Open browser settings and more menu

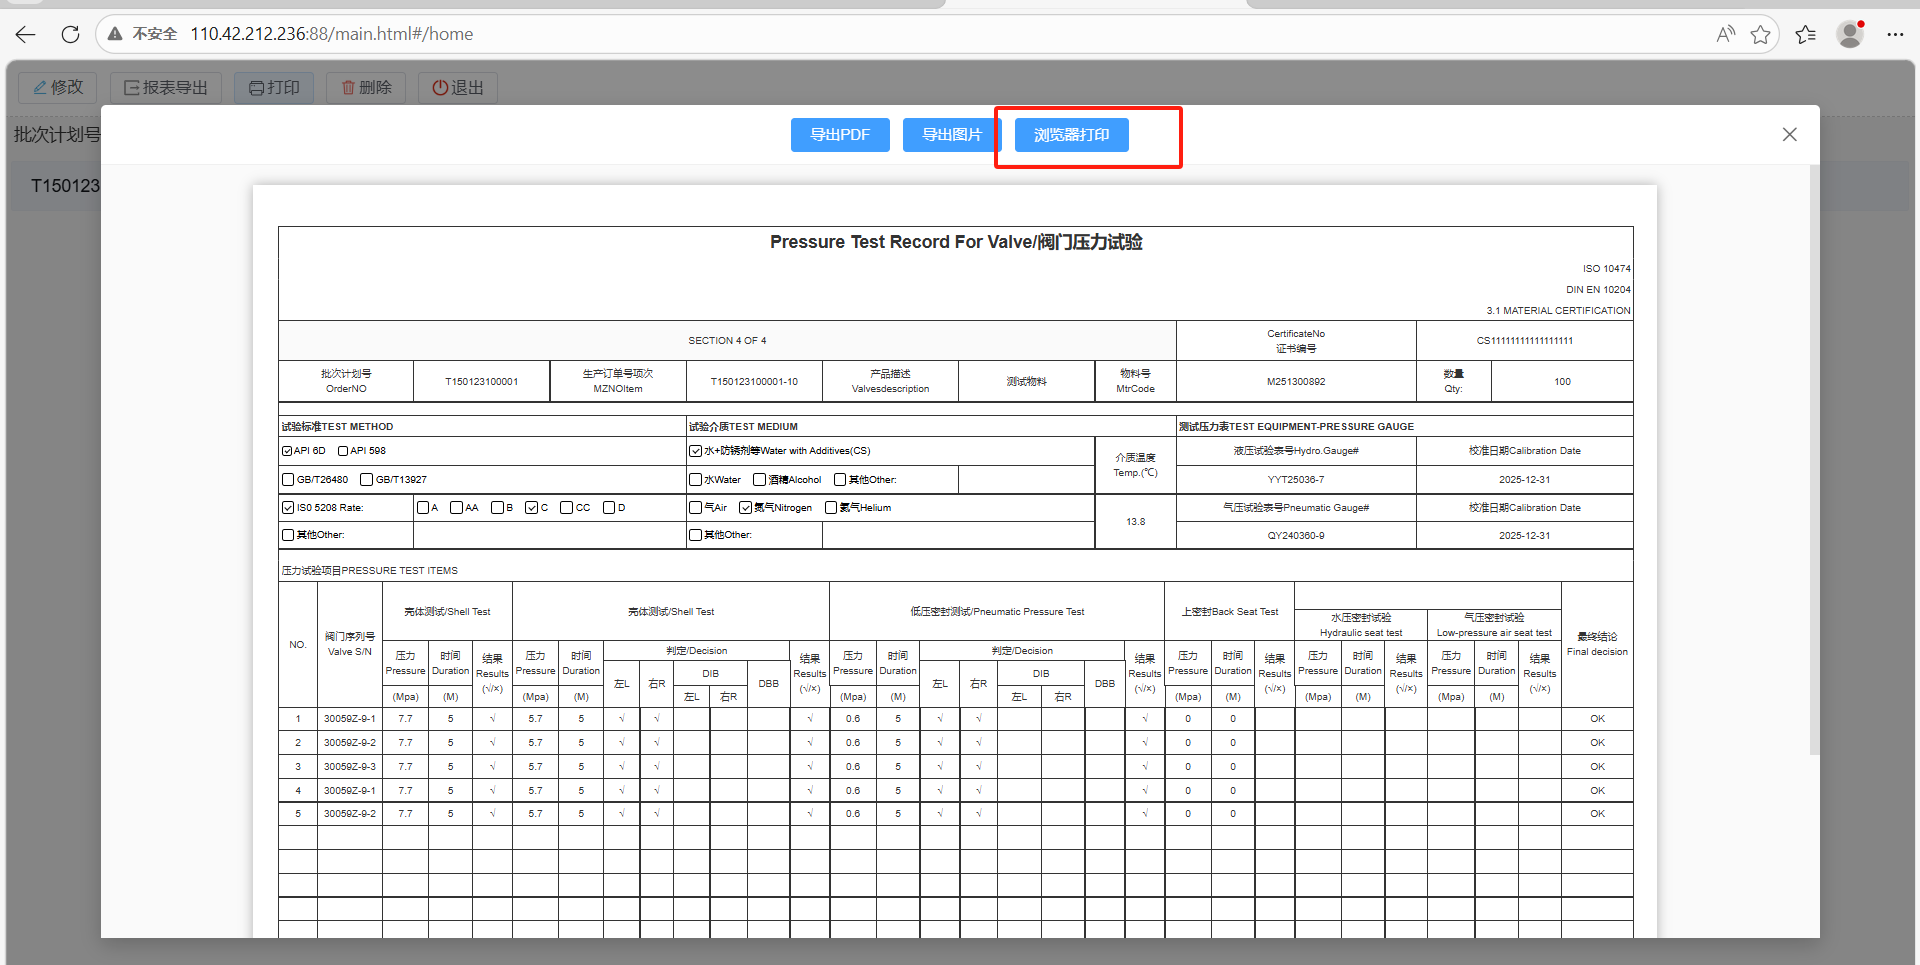1895,34
